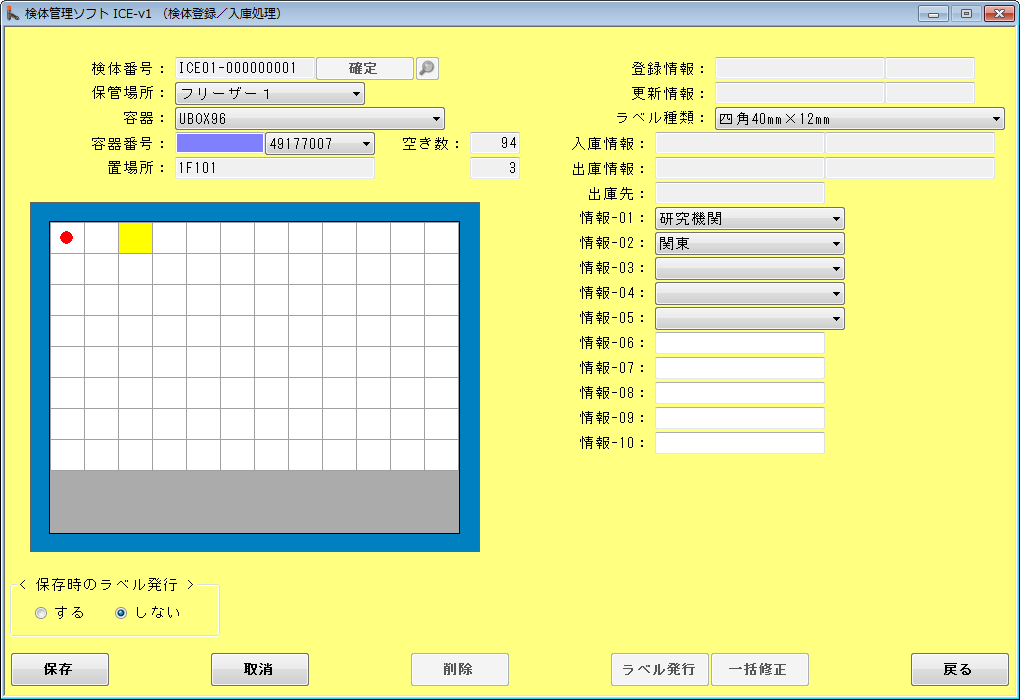Click the 情報-10 text field
1020x700 pixels.
point(740,443)
